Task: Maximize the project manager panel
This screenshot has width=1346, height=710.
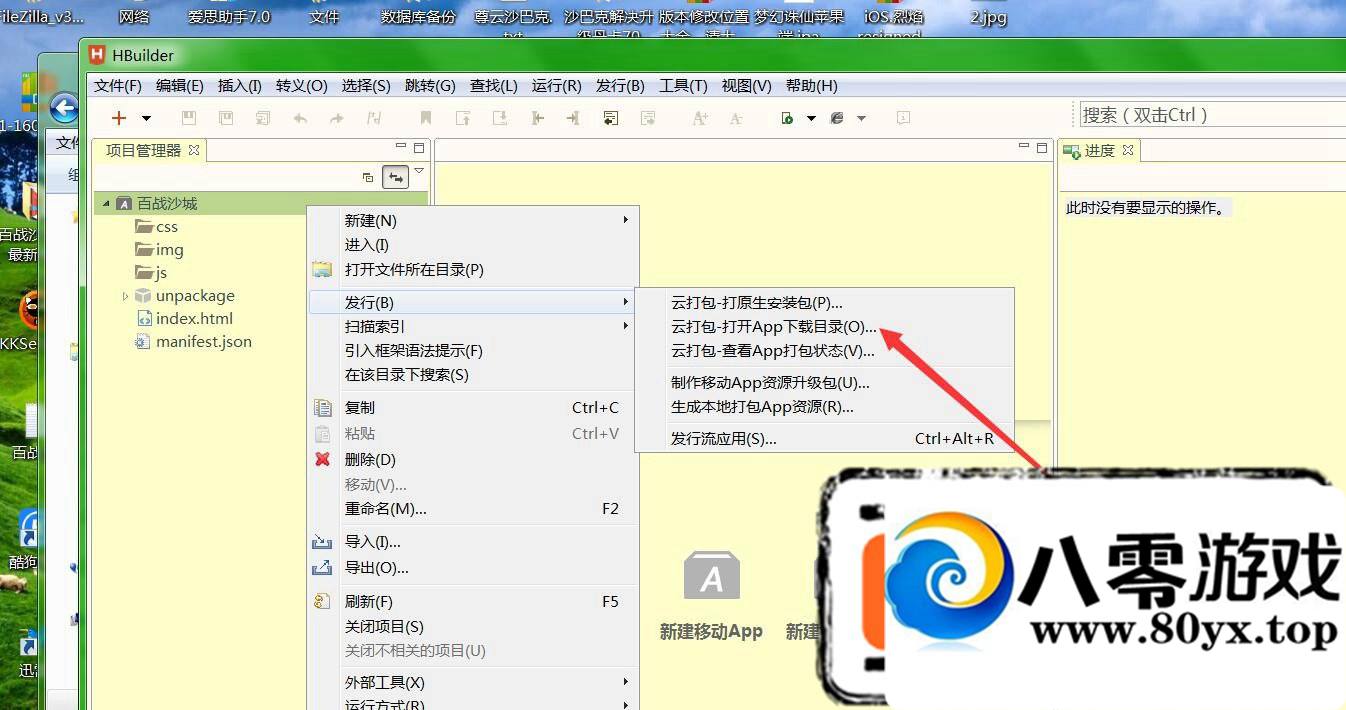Action: 420,148
